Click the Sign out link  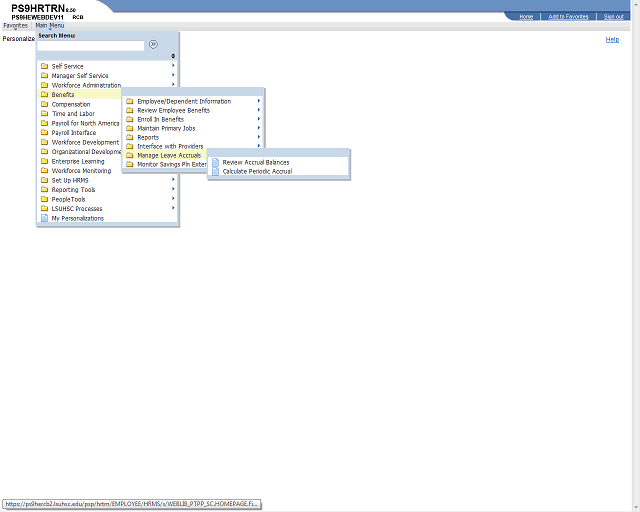(x=613, y=17)
